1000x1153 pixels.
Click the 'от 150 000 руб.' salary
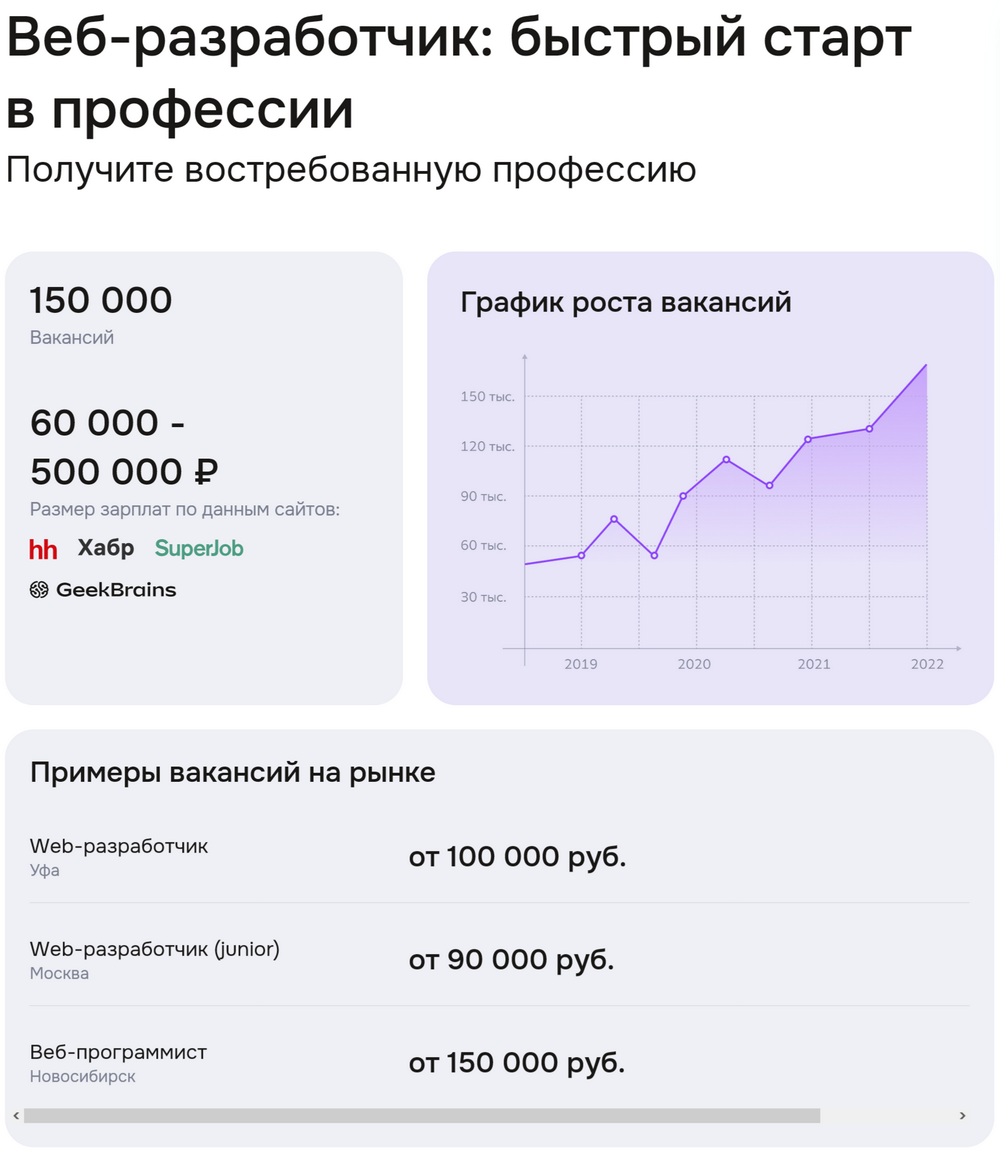coord(516,1064)
